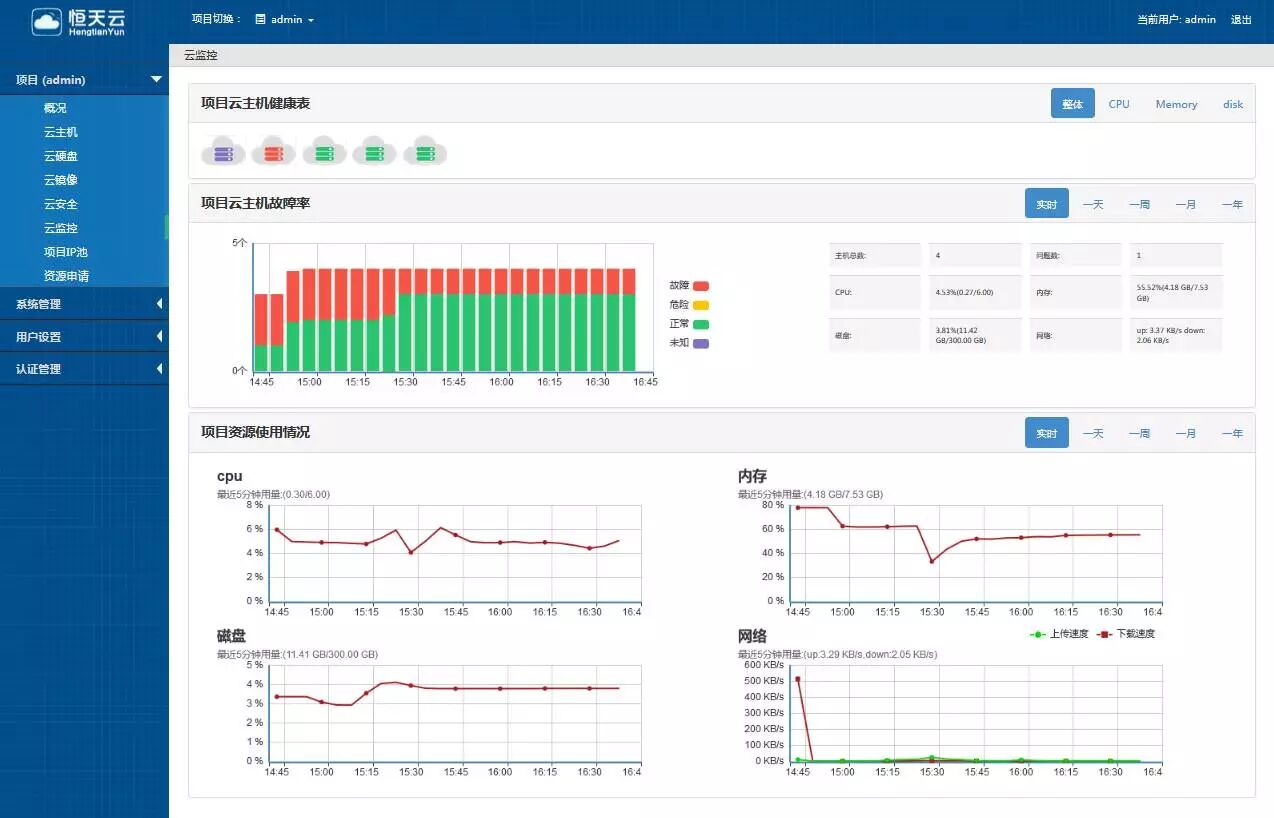
Task: Click the 主机总数 cell label
Action: click(x=850, y=256)
